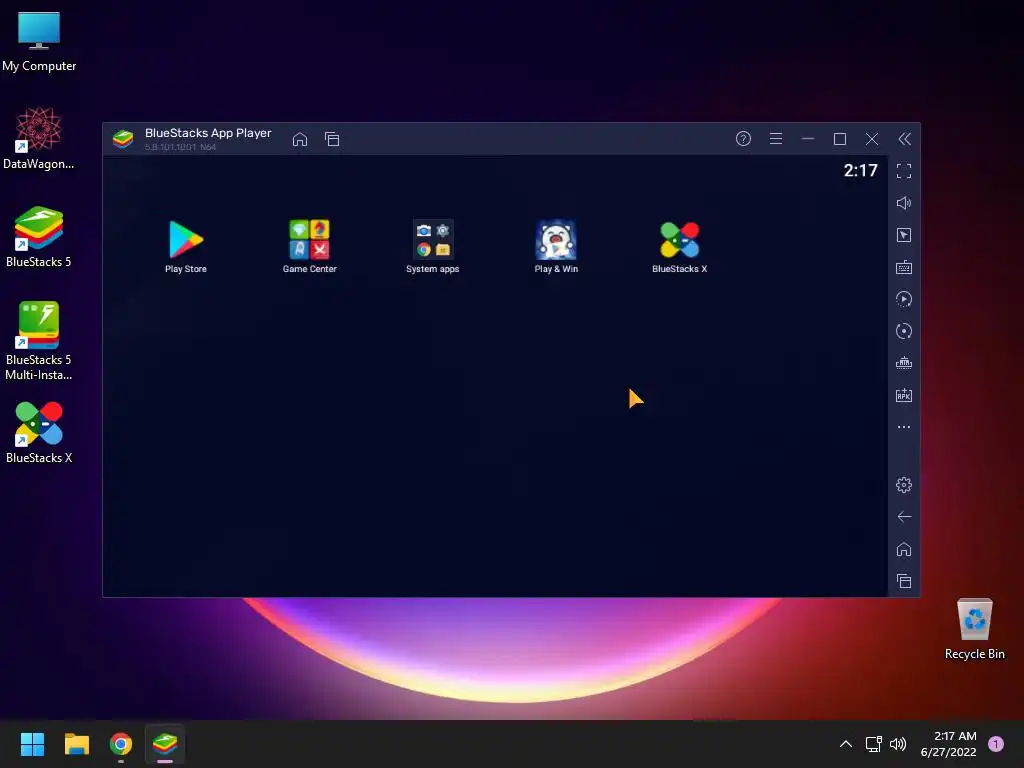Maximize the BlueStacks App Player window

point(840,139)
